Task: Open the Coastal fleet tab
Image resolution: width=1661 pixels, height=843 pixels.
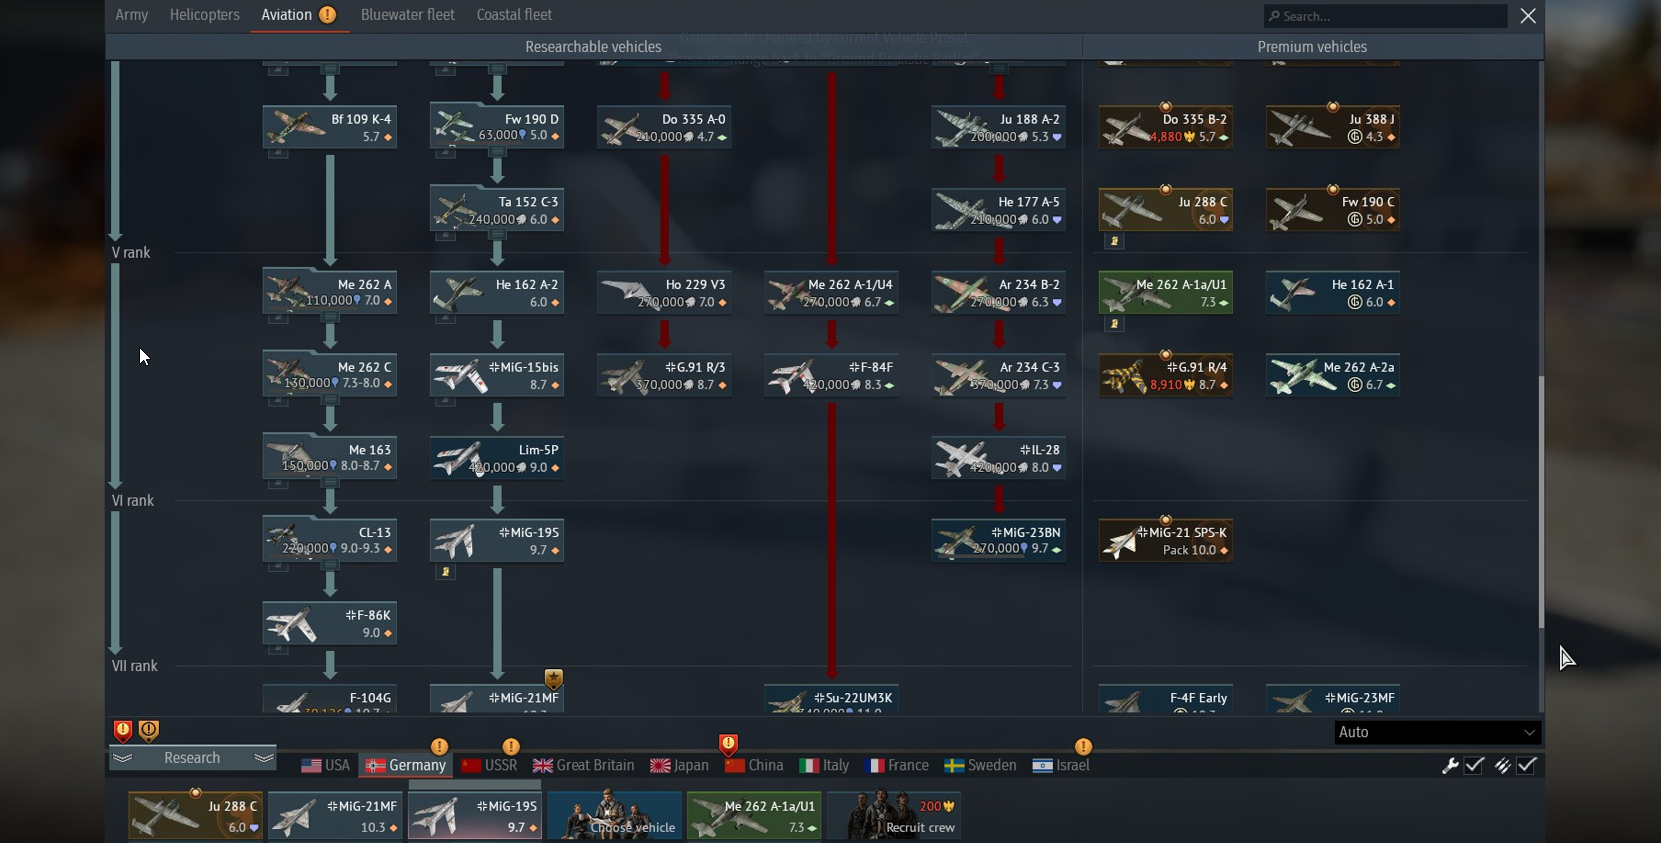Action: coord(514,15)
